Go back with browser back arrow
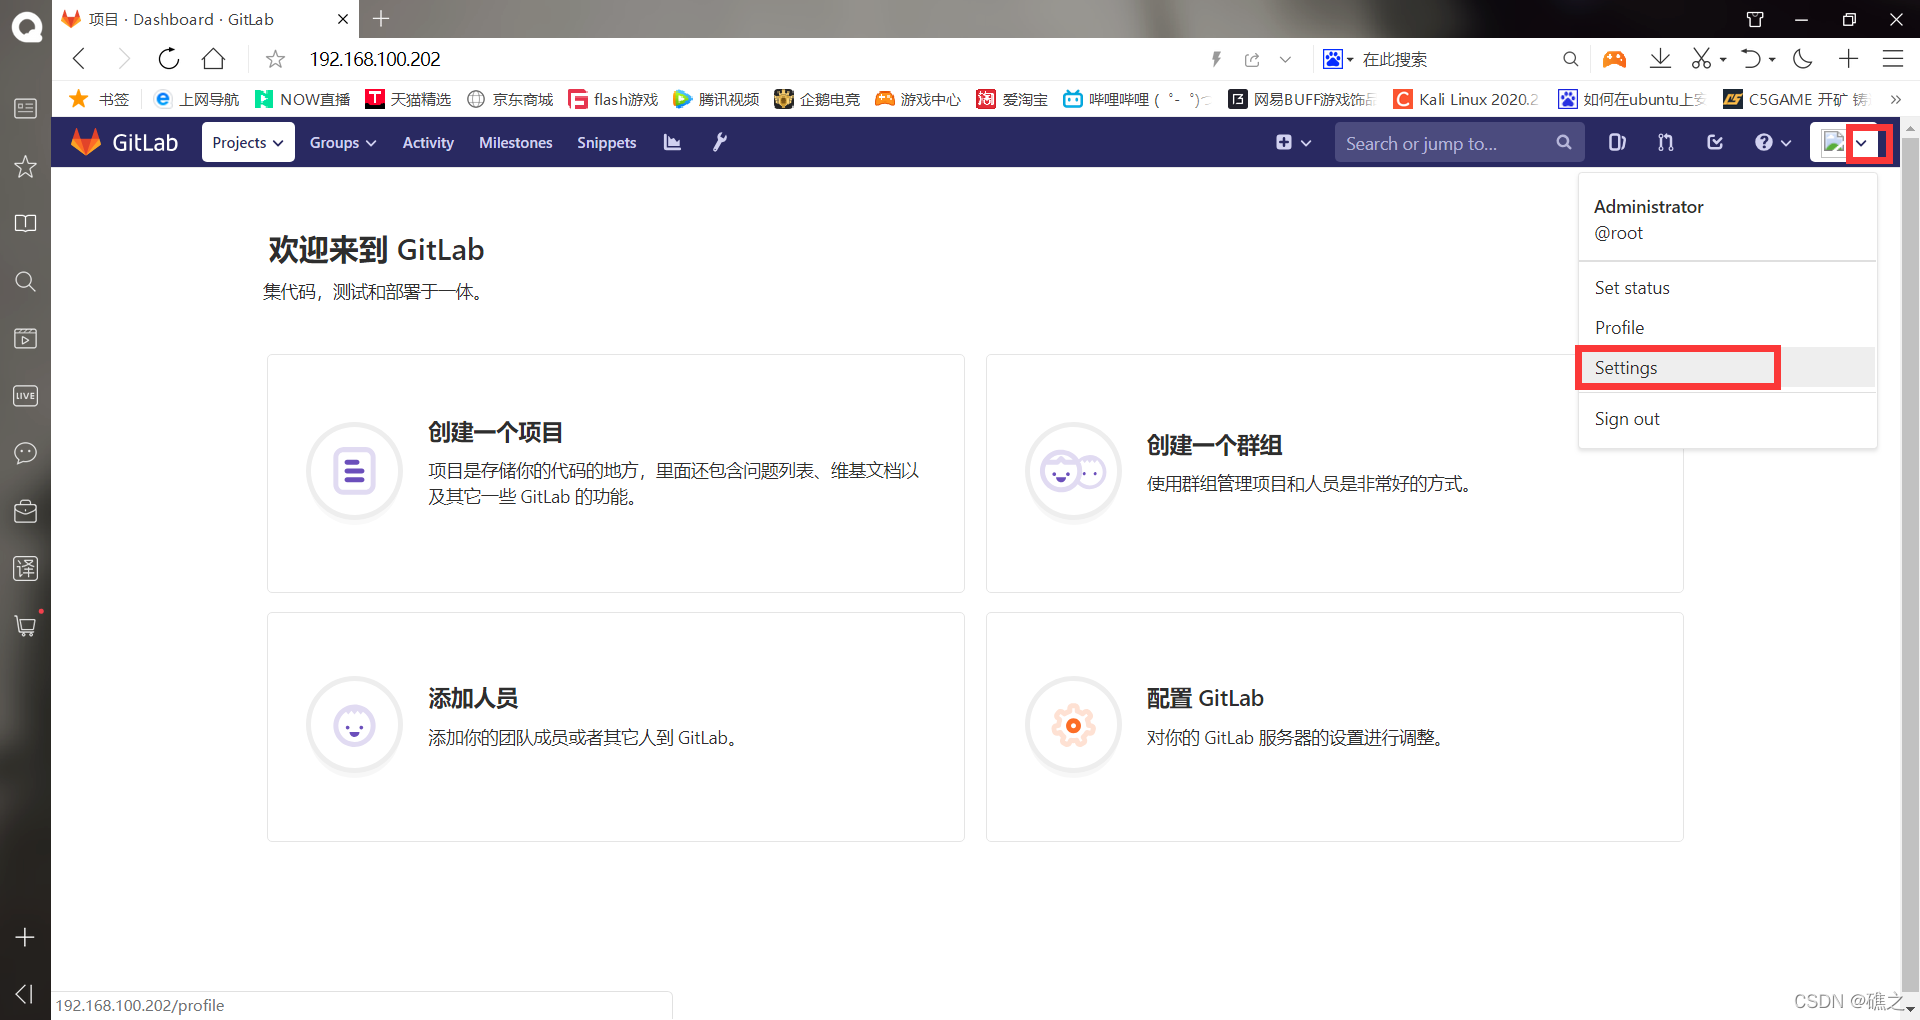 tap(80, 59)
